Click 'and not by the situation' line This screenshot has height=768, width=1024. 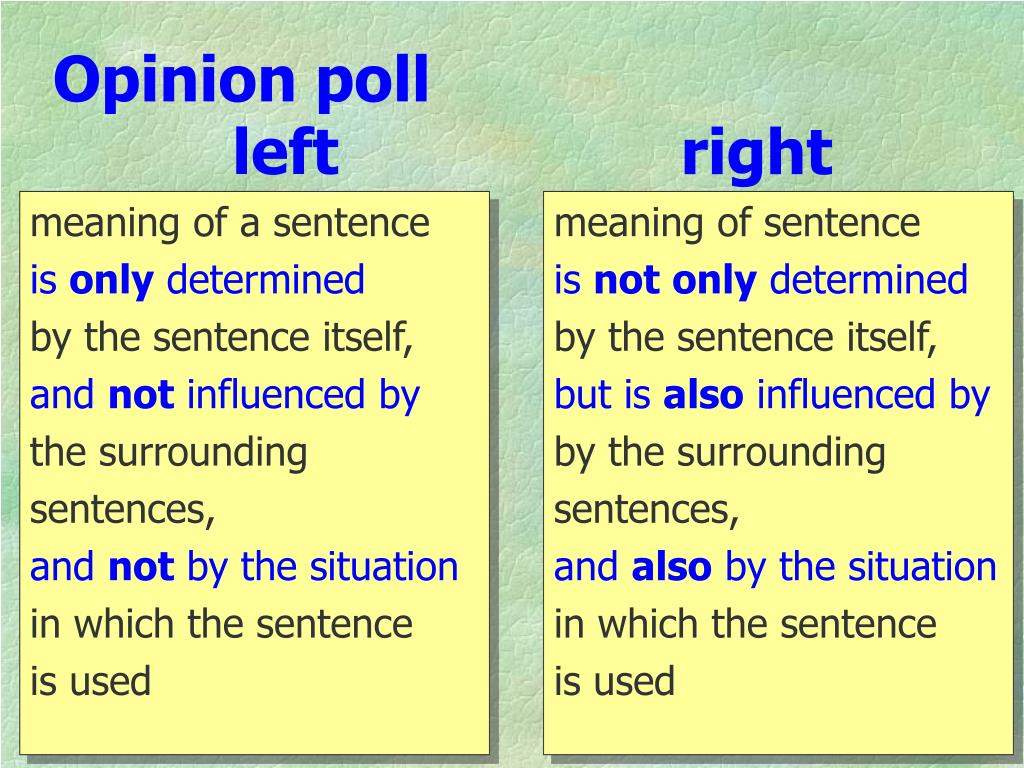pyautogui.click(x=244, y=568)
